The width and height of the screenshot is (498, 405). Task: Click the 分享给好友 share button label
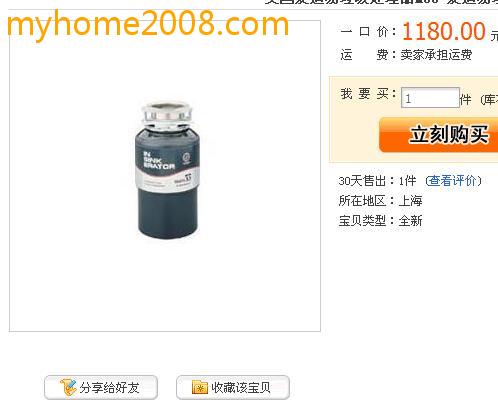(109, 388)
